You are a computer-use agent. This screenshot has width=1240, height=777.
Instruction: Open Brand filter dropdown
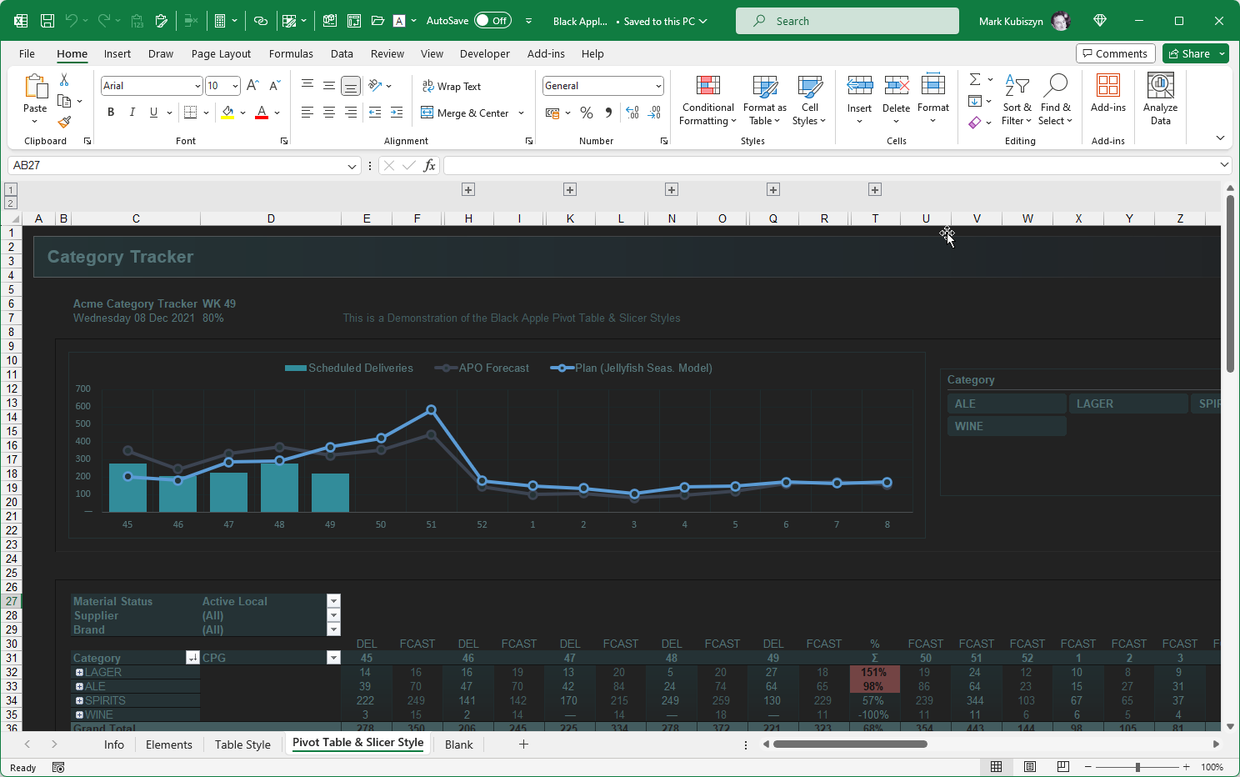334,629
